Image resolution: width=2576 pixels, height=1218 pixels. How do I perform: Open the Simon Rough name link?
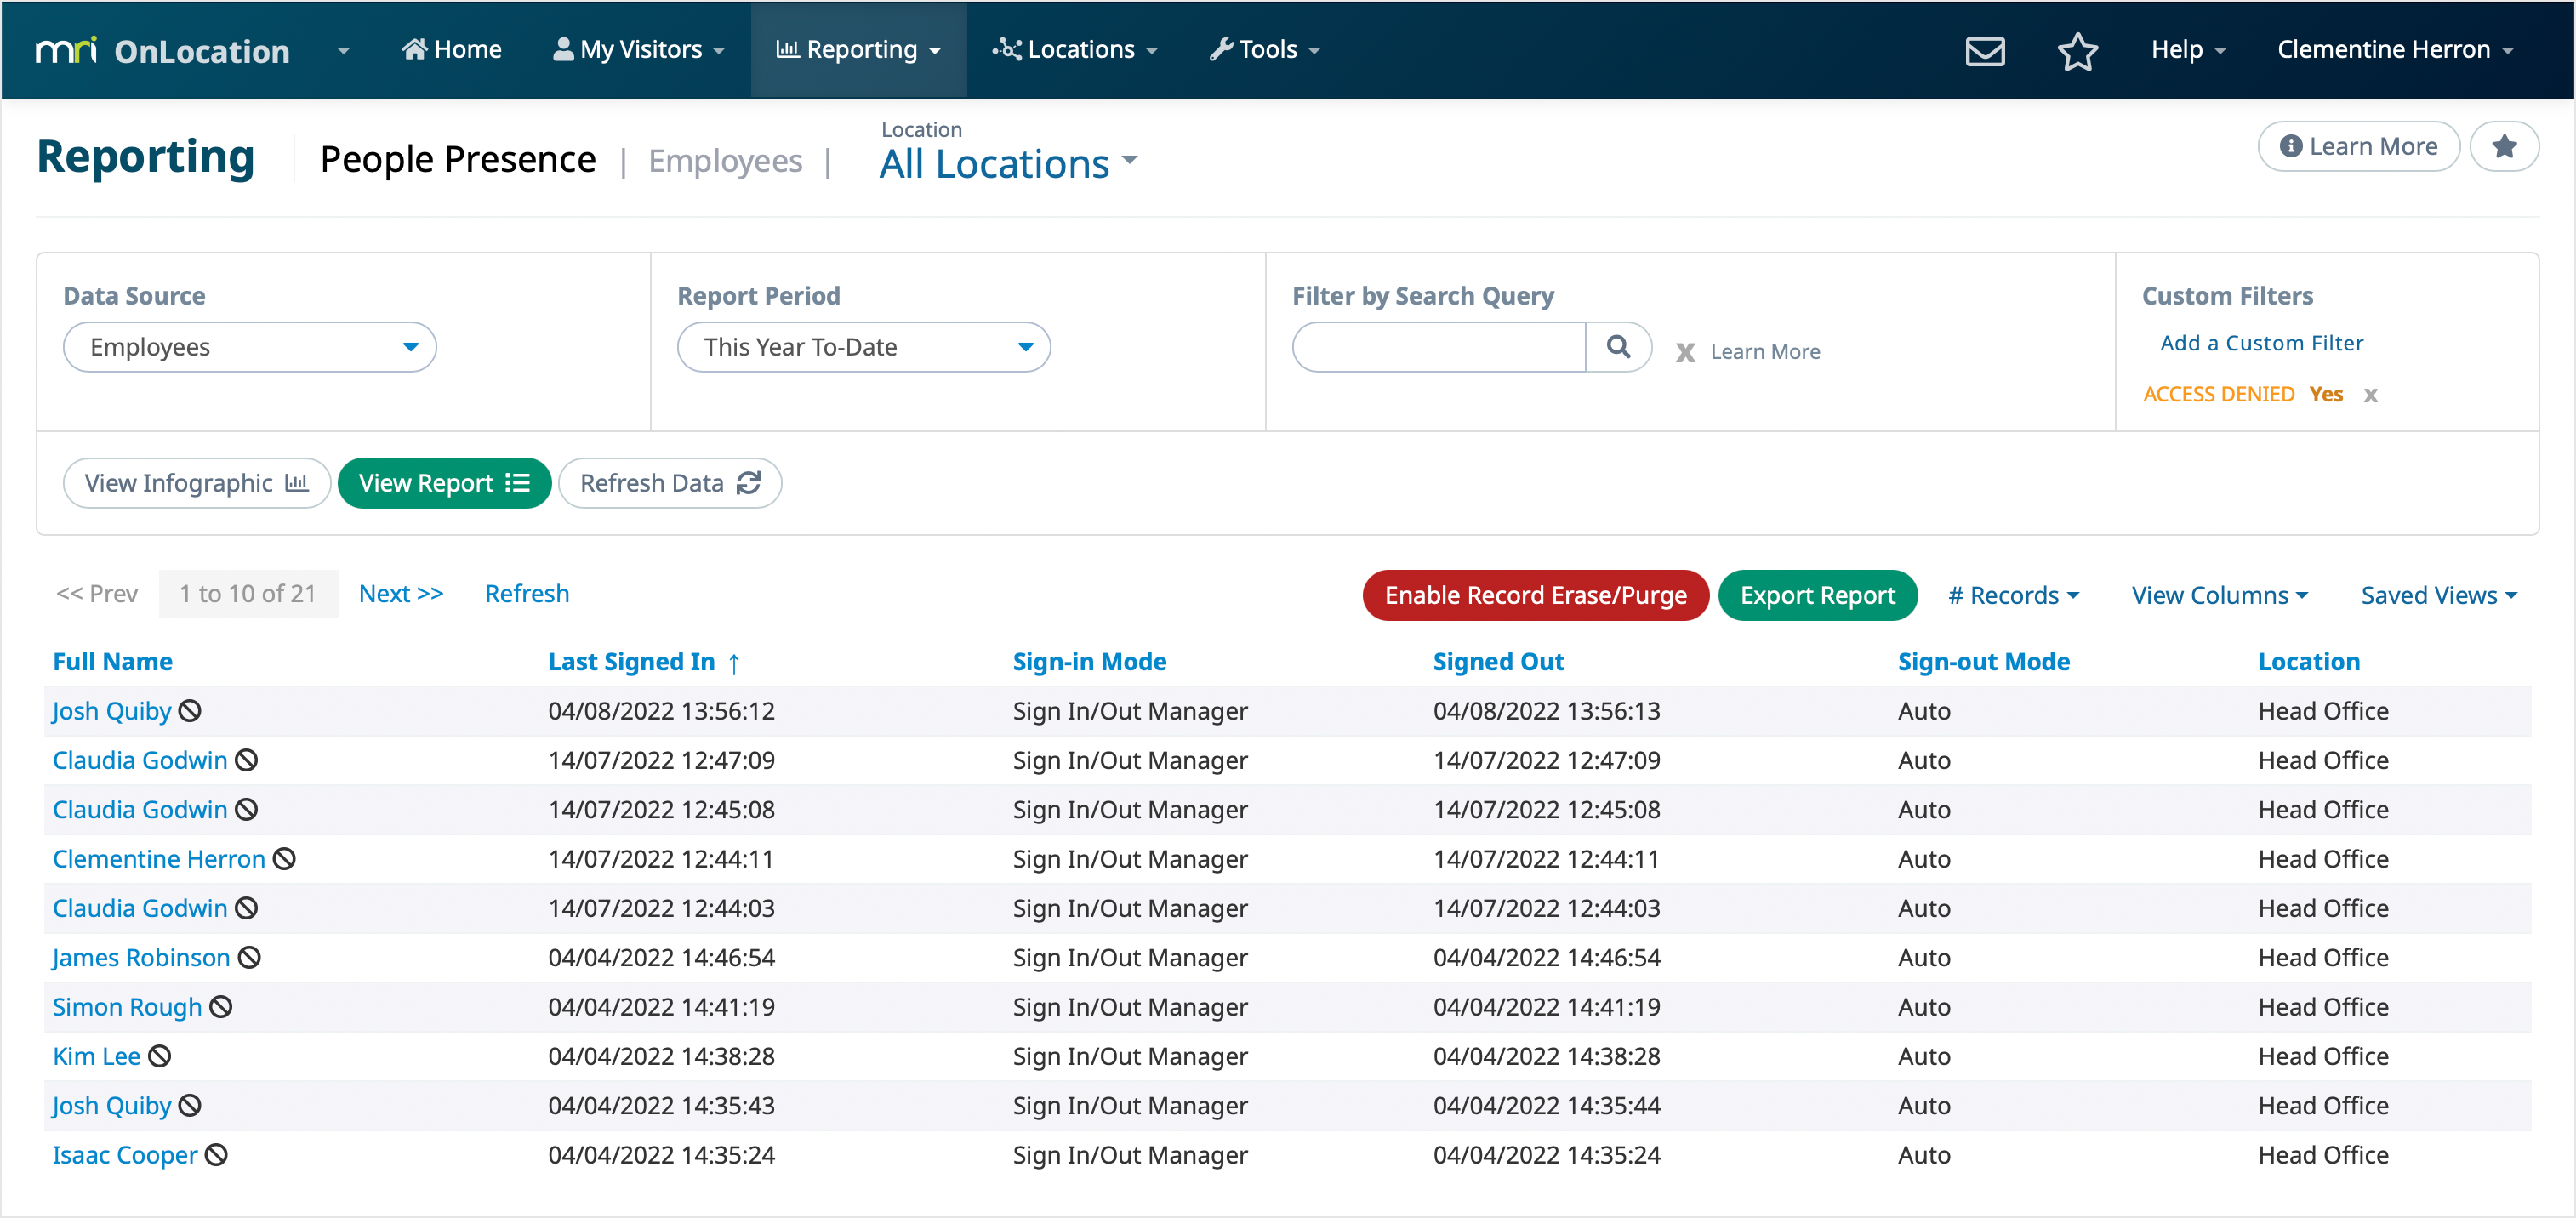coord(127,1007)
